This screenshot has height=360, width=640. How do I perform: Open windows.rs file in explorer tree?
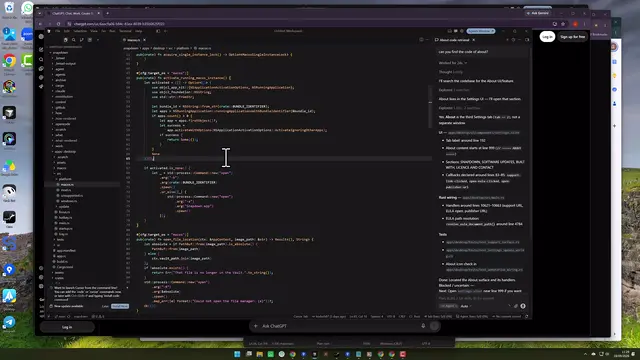point(69,201)
